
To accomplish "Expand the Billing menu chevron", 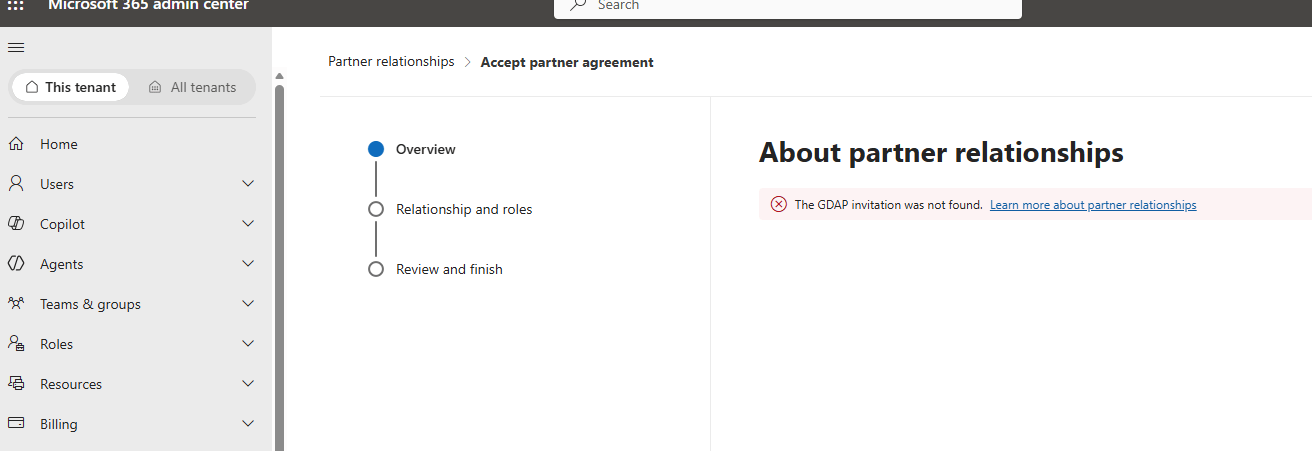I will click(x=249, y=424).
